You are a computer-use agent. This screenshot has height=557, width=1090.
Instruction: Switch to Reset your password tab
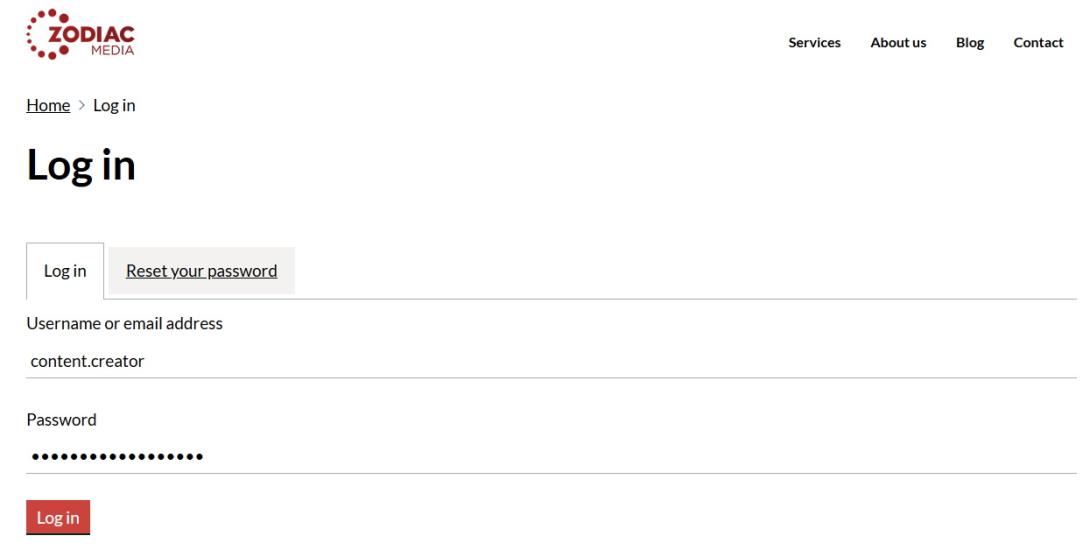(201, 271)
